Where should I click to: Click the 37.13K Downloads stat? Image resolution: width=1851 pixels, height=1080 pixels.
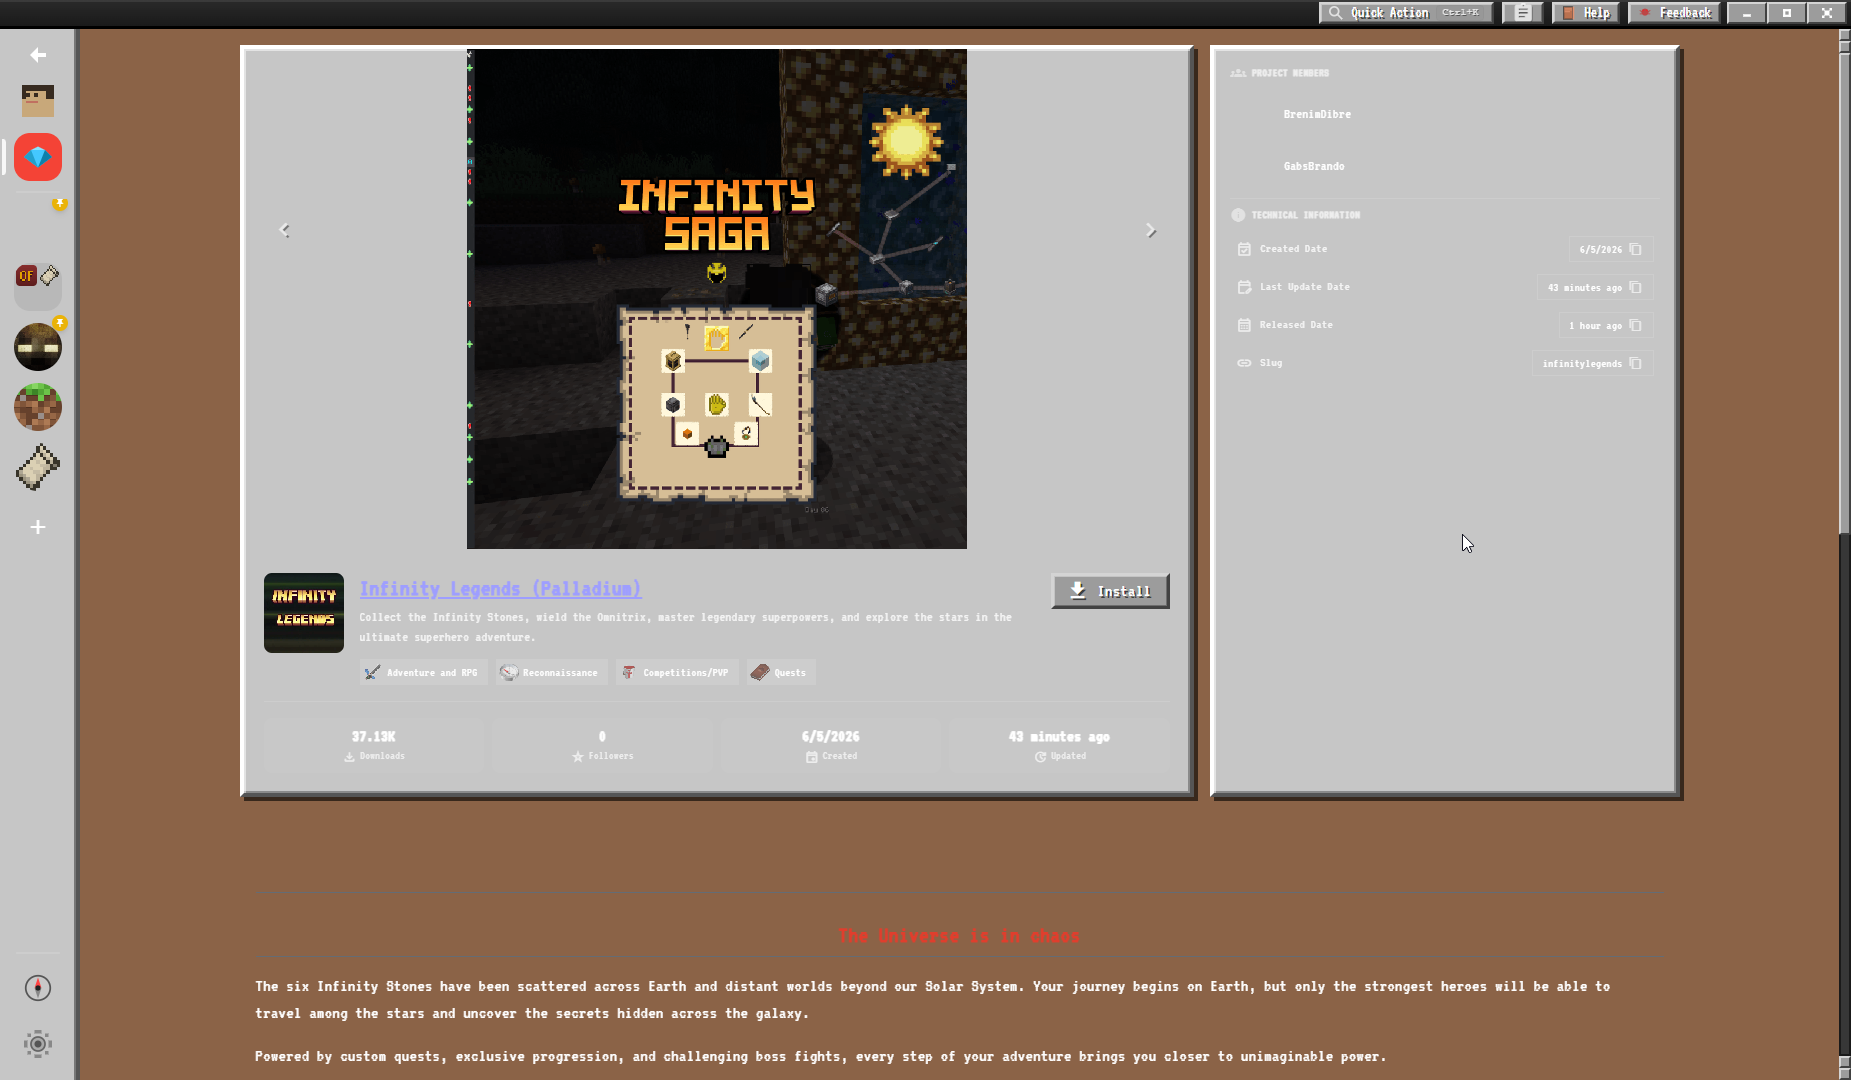(x=374, y=744)
